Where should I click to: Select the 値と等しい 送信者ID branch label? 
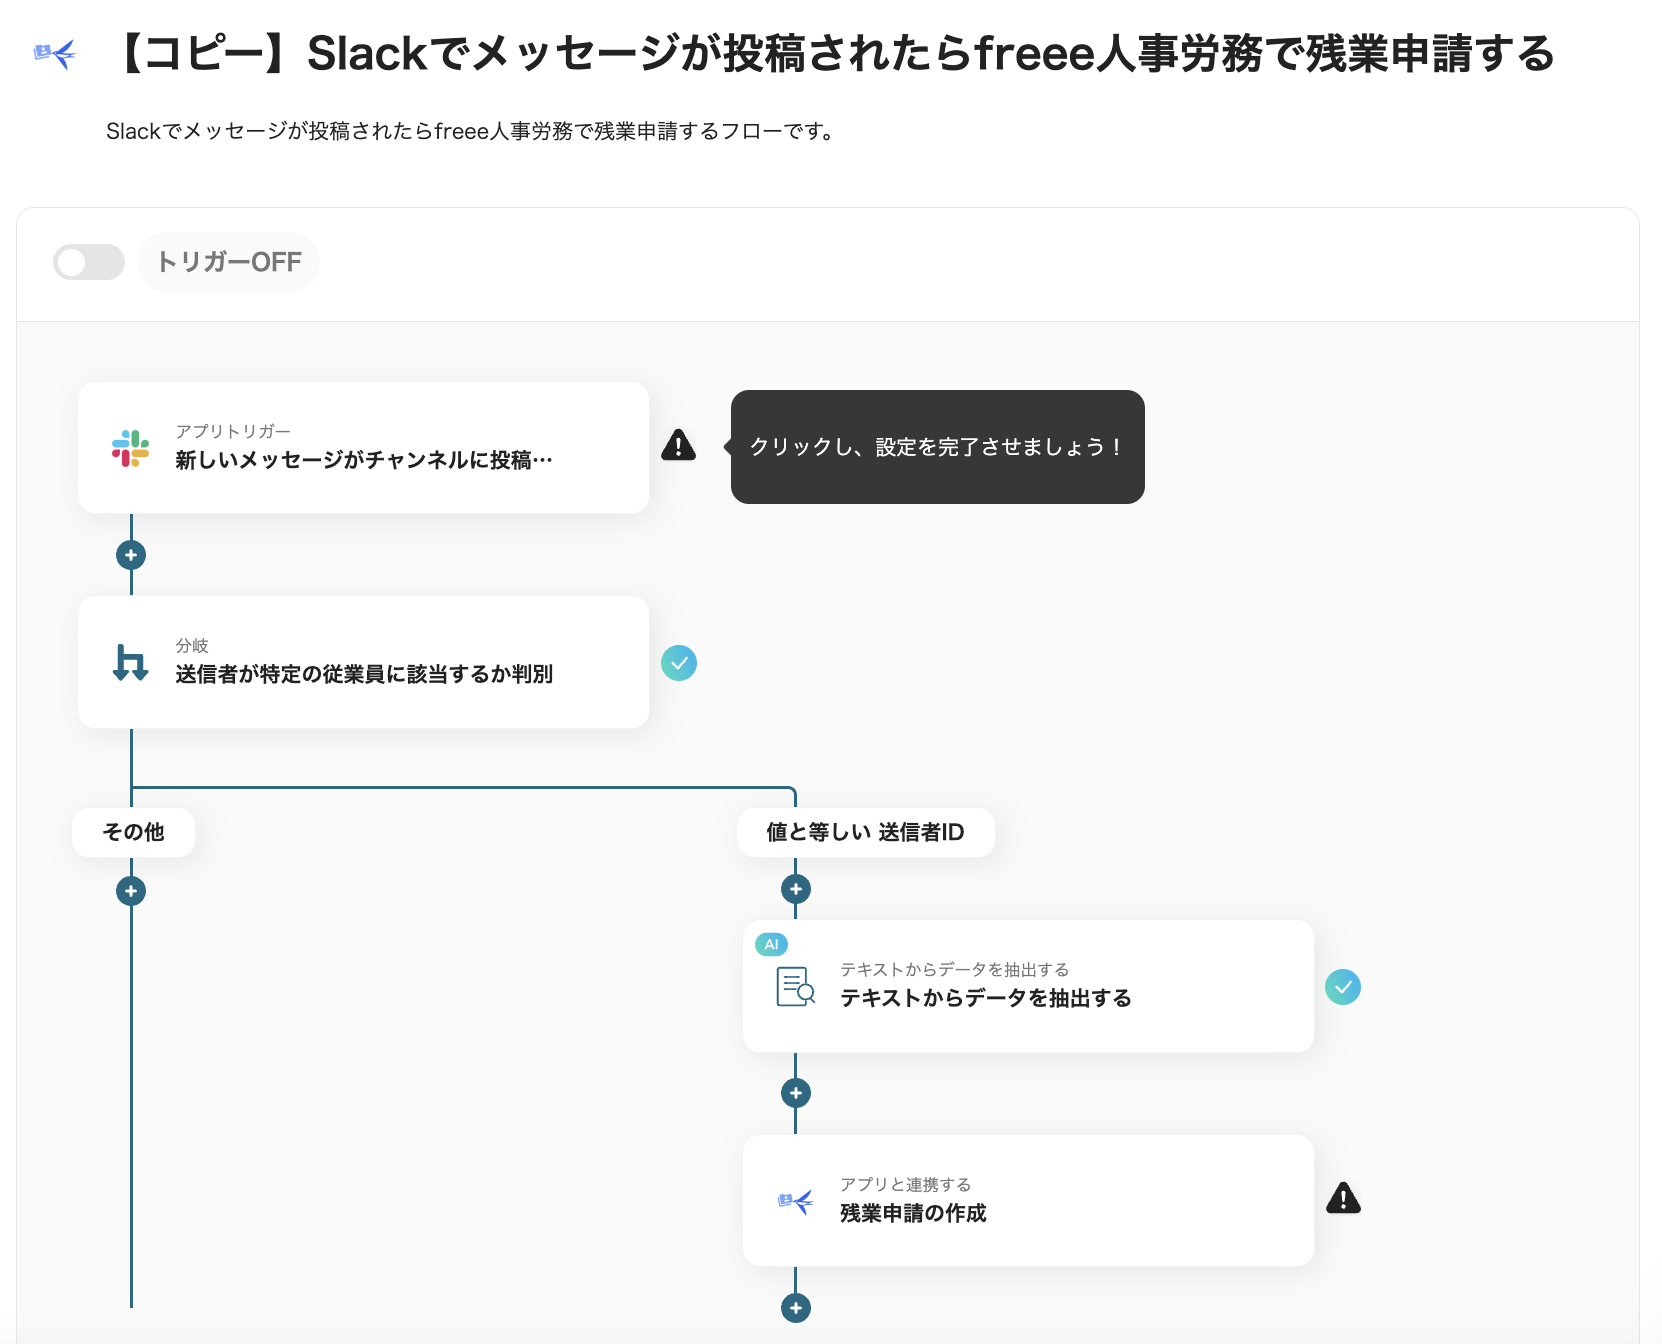pos(866,831)
